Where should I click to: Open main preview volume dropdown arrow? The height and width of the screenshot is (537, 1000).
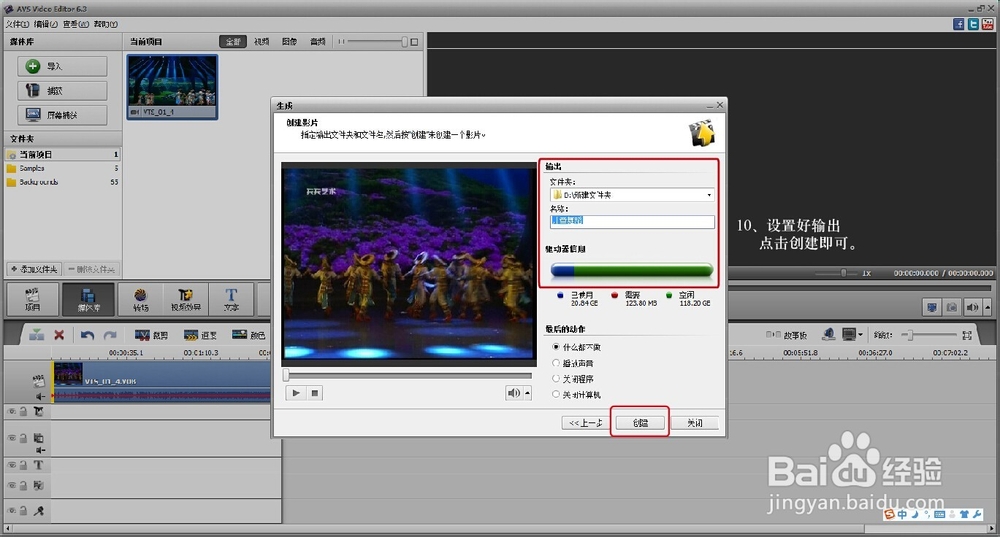(987, 307)
